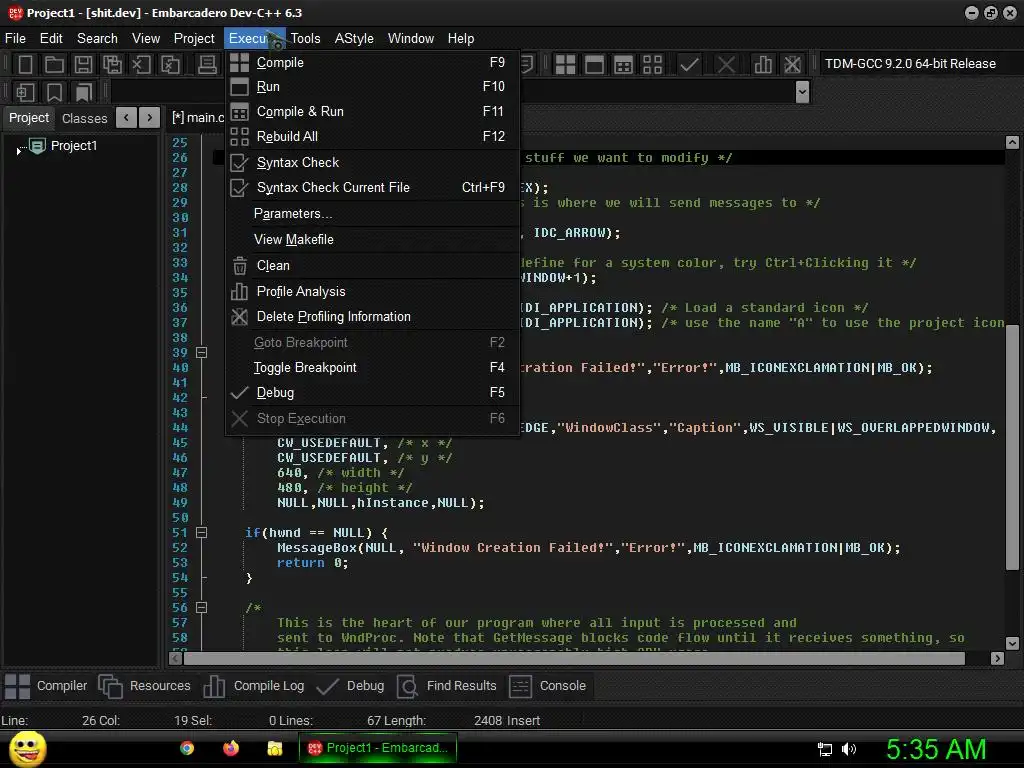Click the Print toolbar icon

click(207, 64)
